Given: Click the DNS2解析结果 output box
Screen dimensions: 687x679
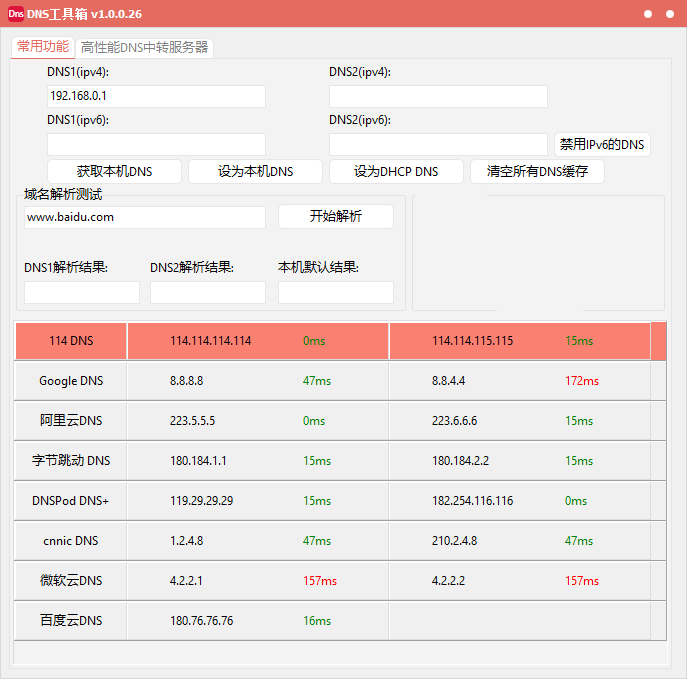Looking at the screenshot, I should pyautogui.click(x=208, y=292).
